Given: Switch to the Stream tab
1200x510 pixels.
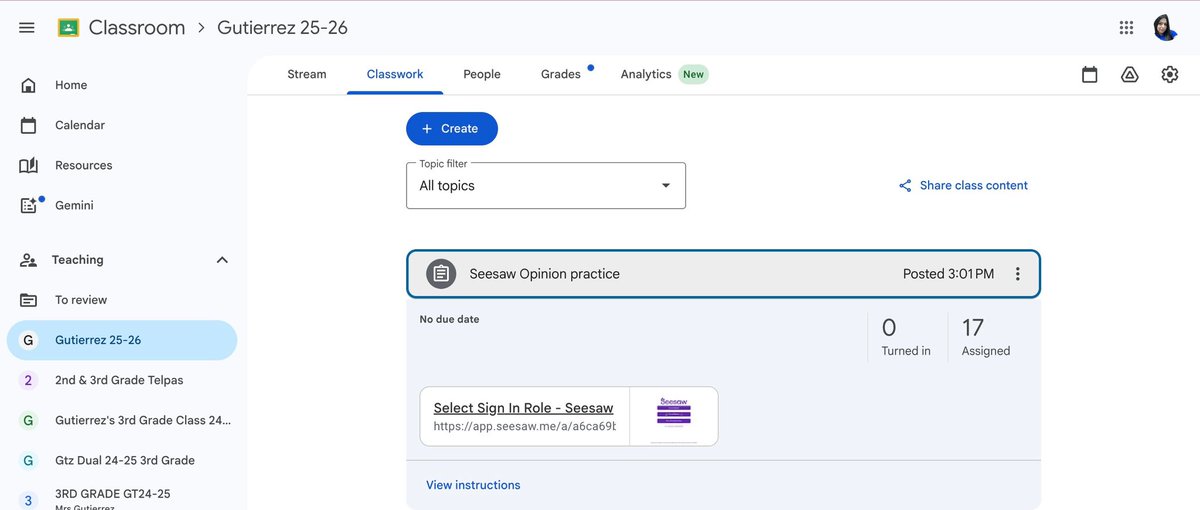Looking at the screenshot, I should (307, 74).
